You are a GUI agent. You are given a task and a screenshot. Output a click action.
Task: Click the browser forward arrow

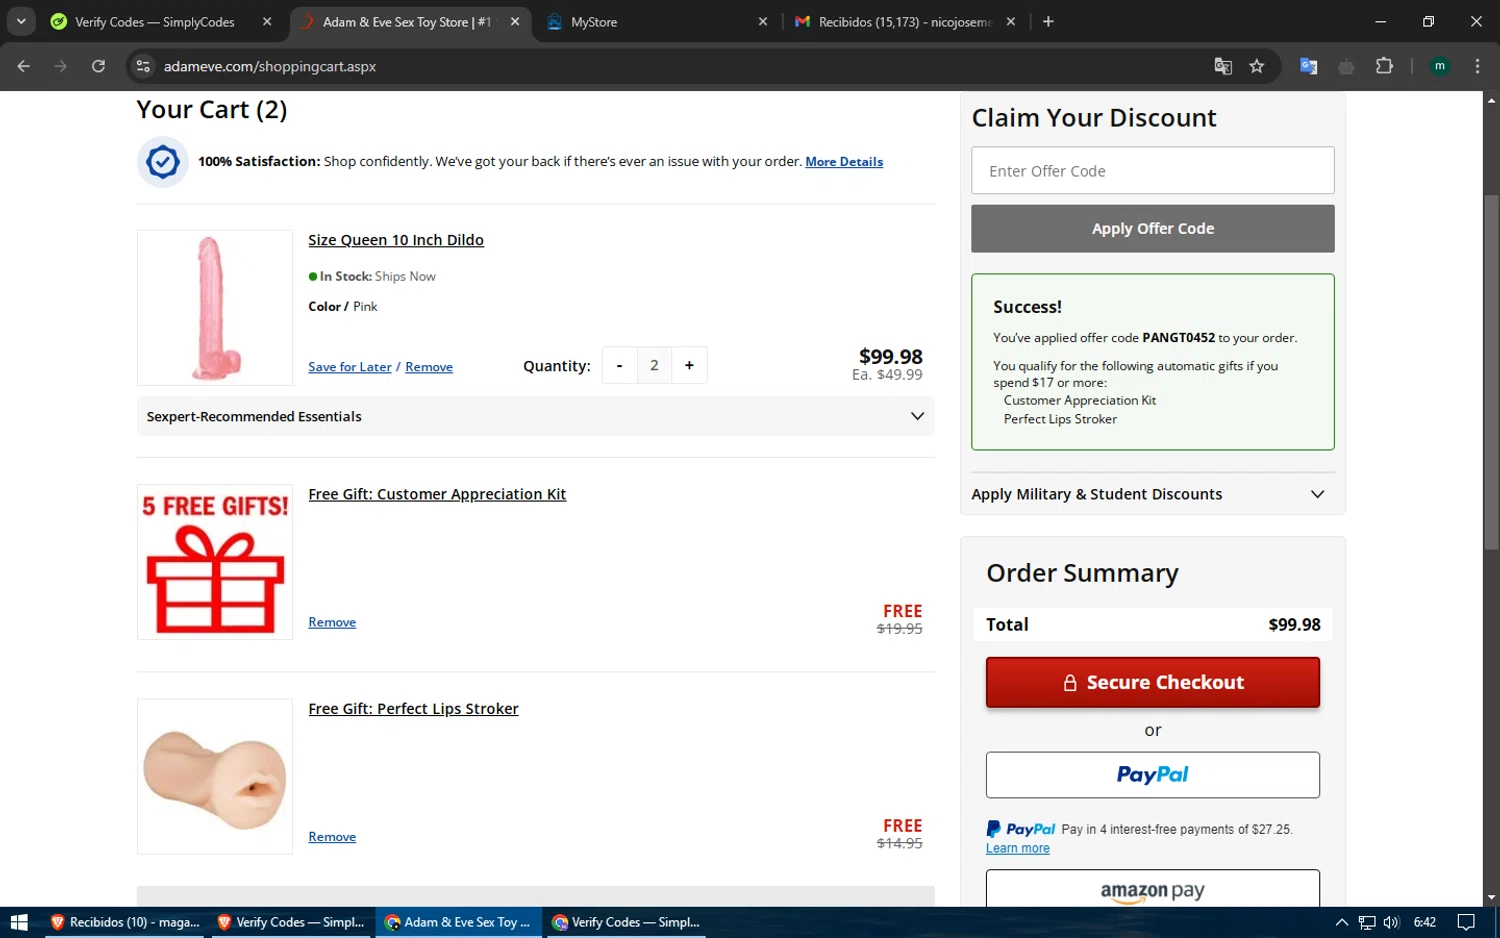coord(61,66)
